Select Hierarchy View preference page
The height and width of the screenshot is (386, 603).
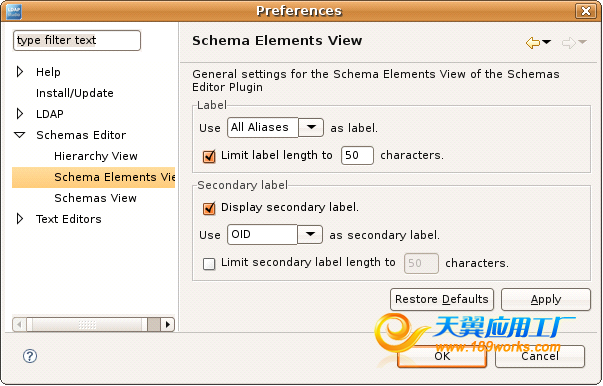96,156
